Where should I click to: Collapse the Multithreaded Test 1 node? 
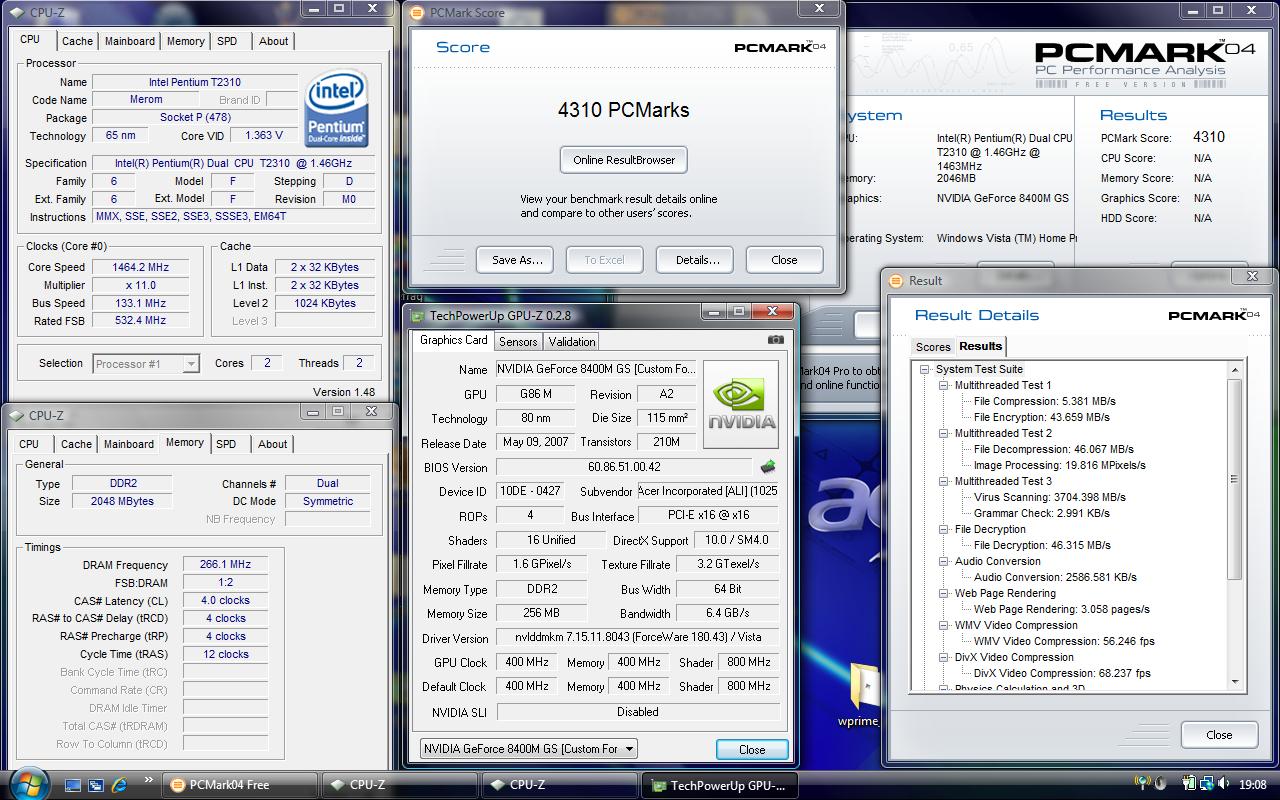(944, 385)
